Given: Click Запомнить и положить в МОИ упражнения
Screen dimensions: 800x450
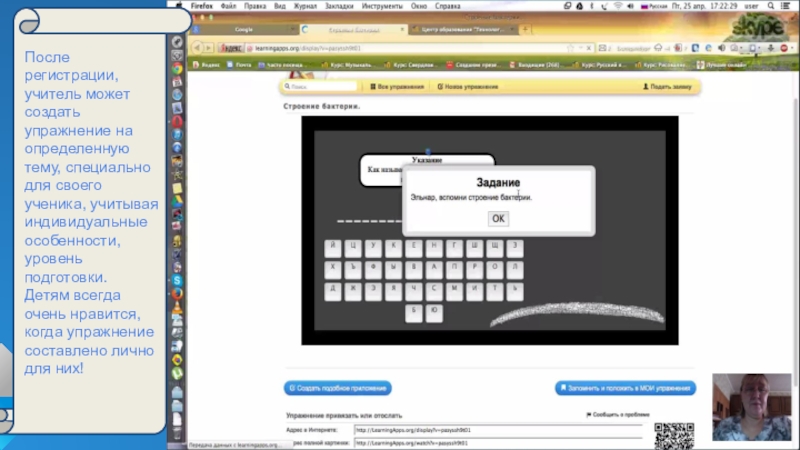Looking at the screenshot, I should click(x=625, y=388).
